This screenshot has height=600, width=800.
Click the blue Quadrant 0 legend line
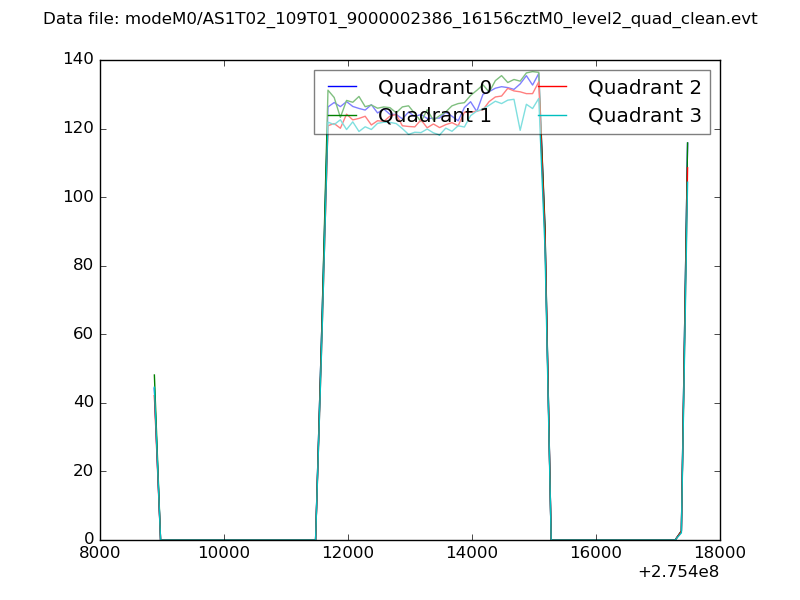coord(342,87)
